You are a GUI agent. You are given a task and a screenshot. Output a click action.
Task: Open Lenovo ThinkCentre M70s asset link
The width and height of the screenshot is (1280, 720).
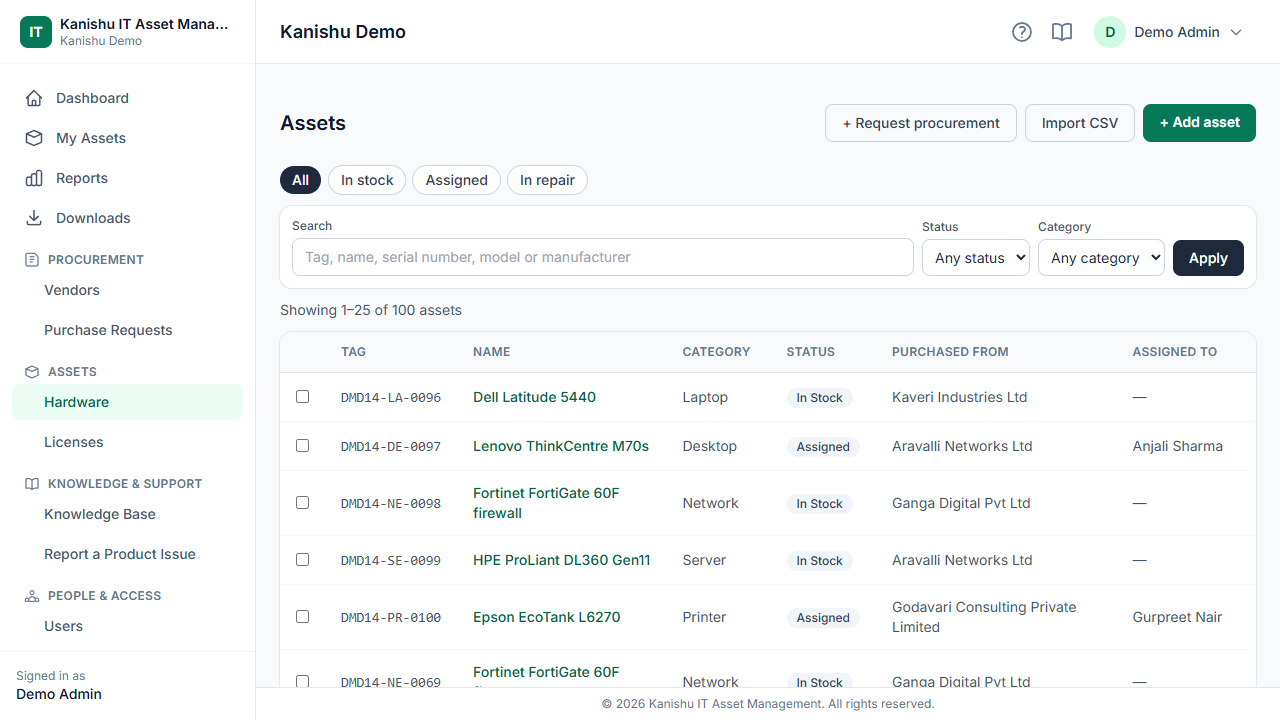[x=561, y=446]
